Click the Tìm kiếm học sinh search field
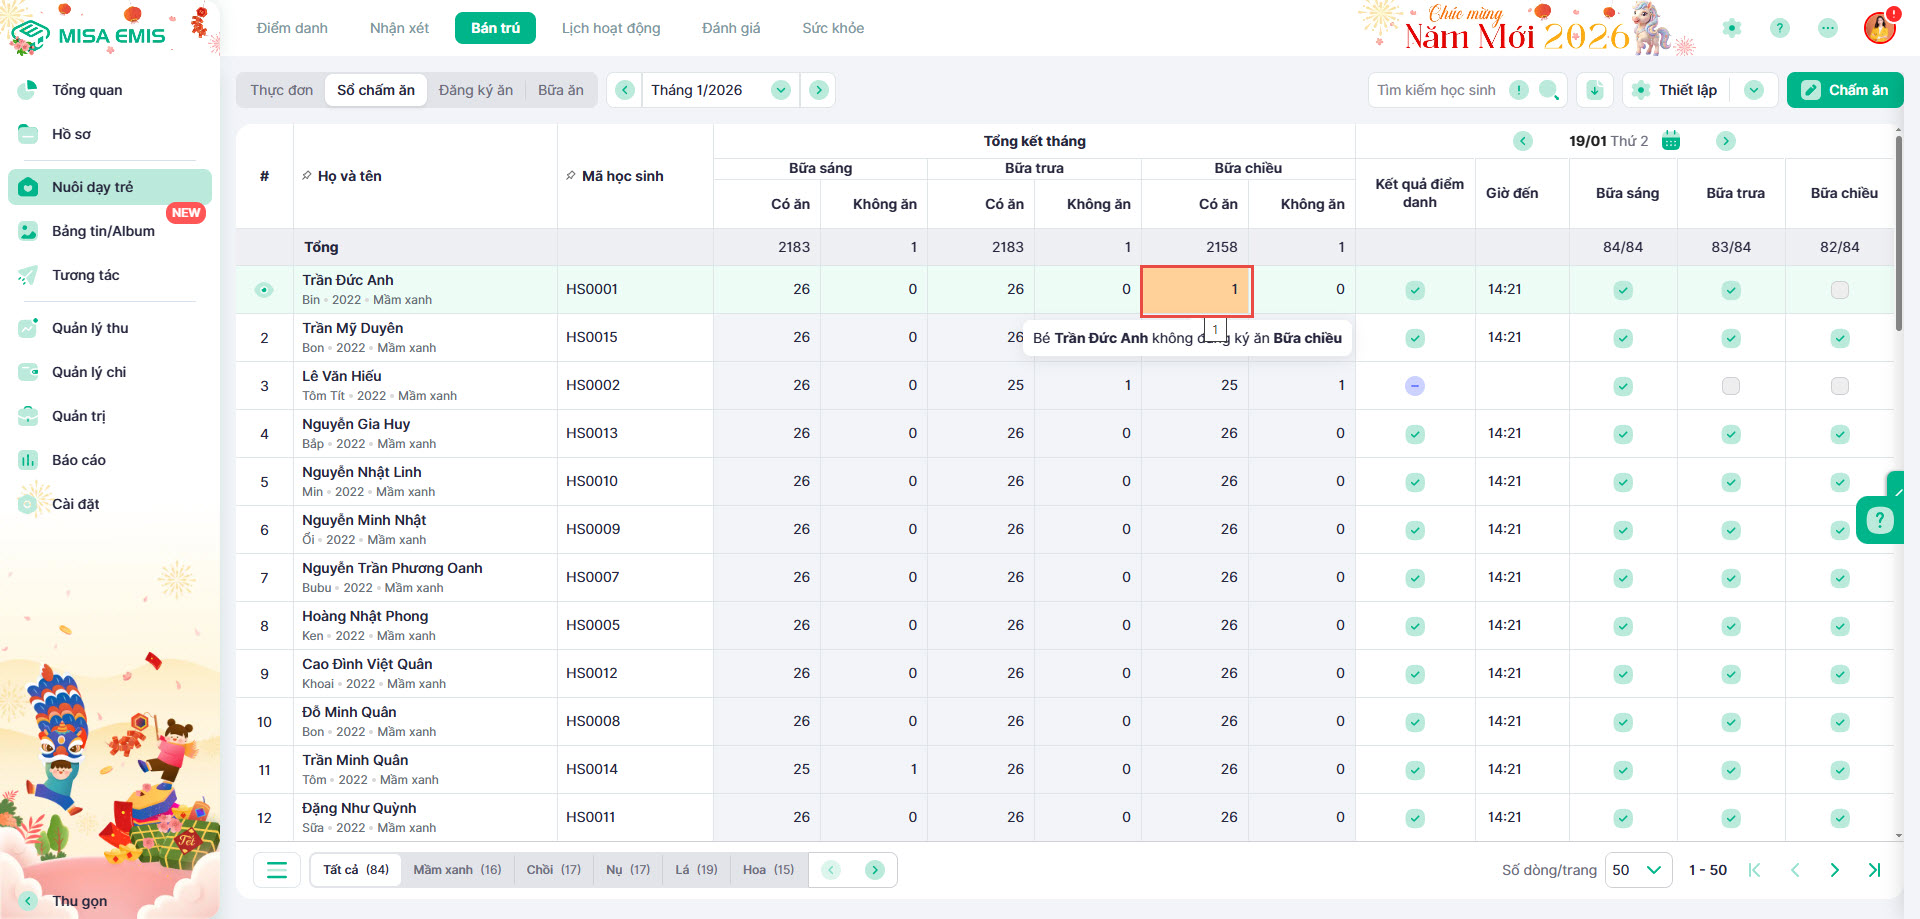Screen dimensions: 1920x919 coord(1436,90)
